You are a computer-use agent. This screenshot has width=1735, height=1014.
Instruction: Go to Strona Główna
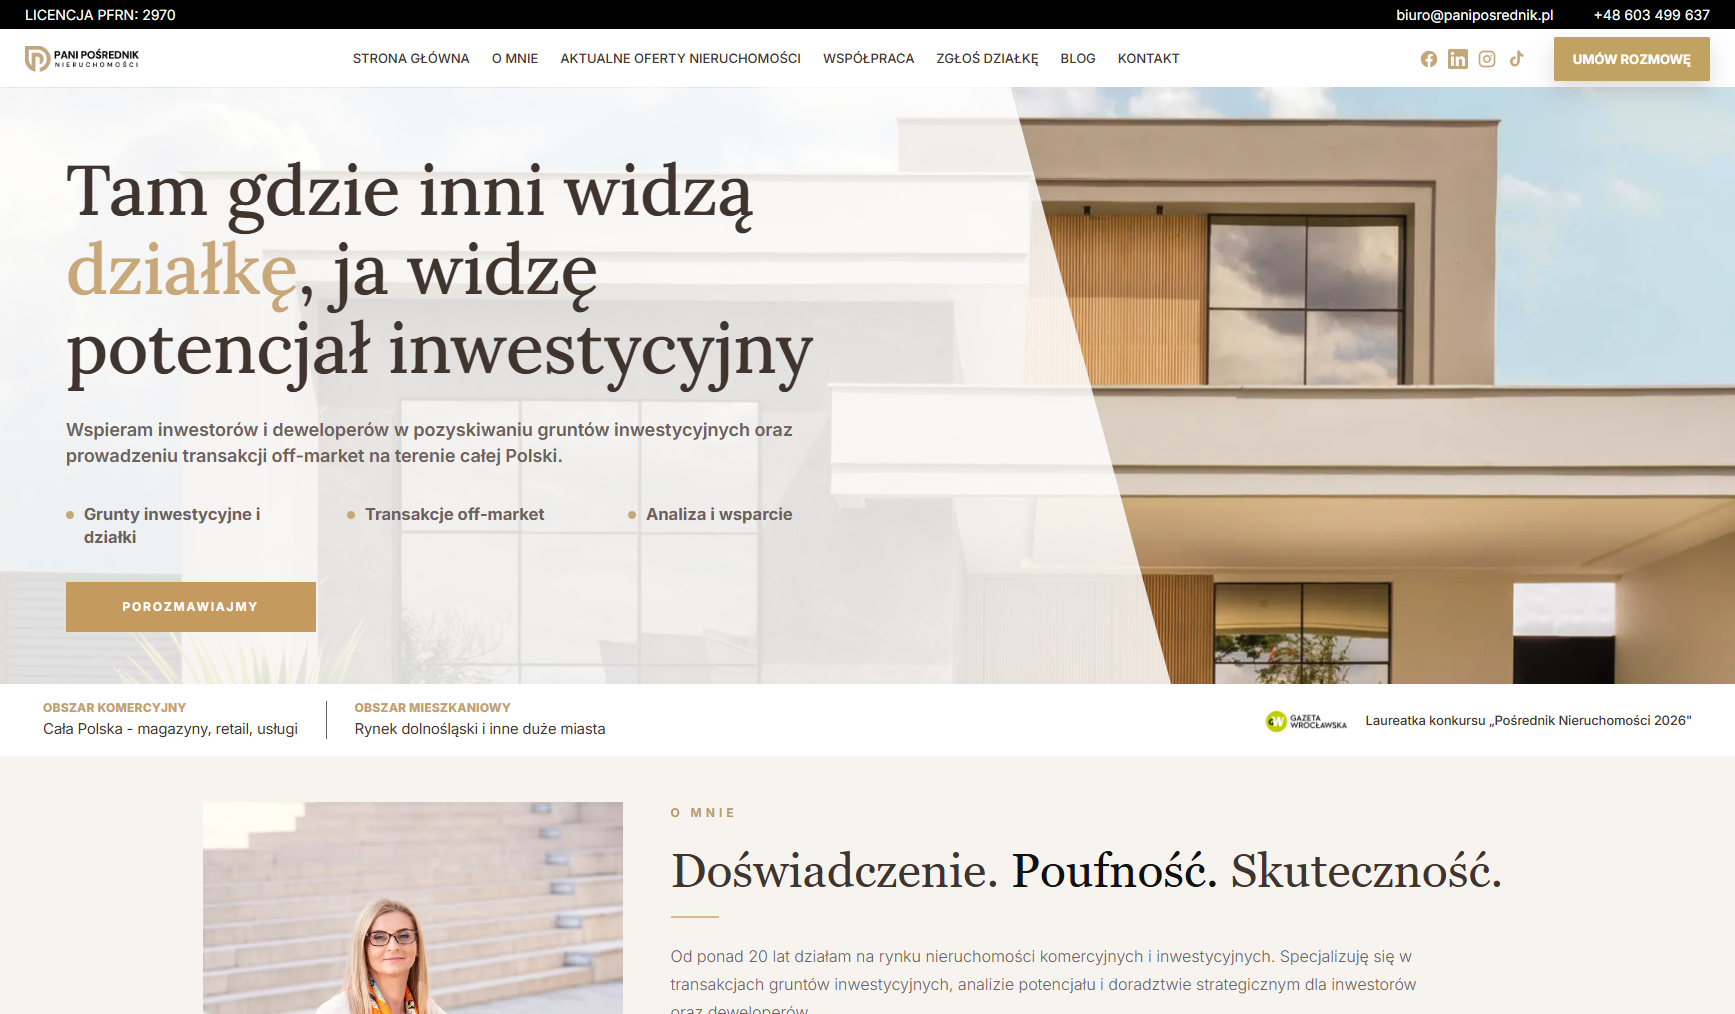point(411,59)
